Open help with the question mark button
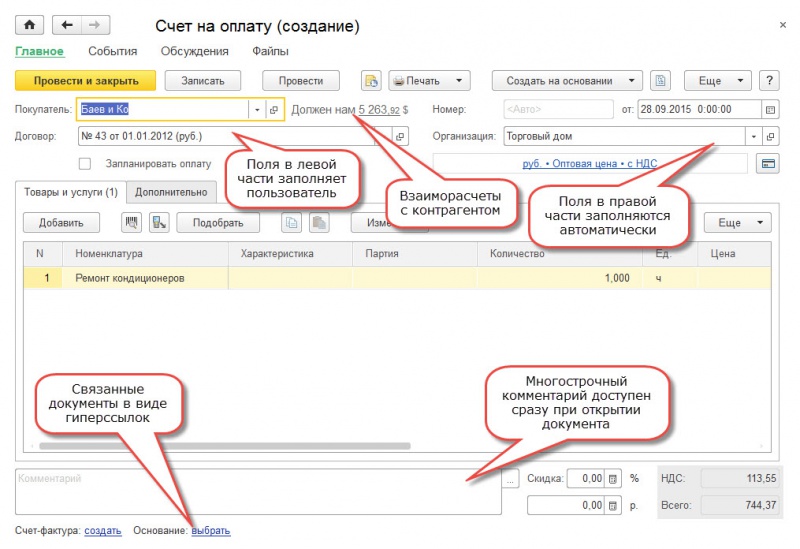The height and width of the screenshot is (549, 800). [x=769, y=81]
